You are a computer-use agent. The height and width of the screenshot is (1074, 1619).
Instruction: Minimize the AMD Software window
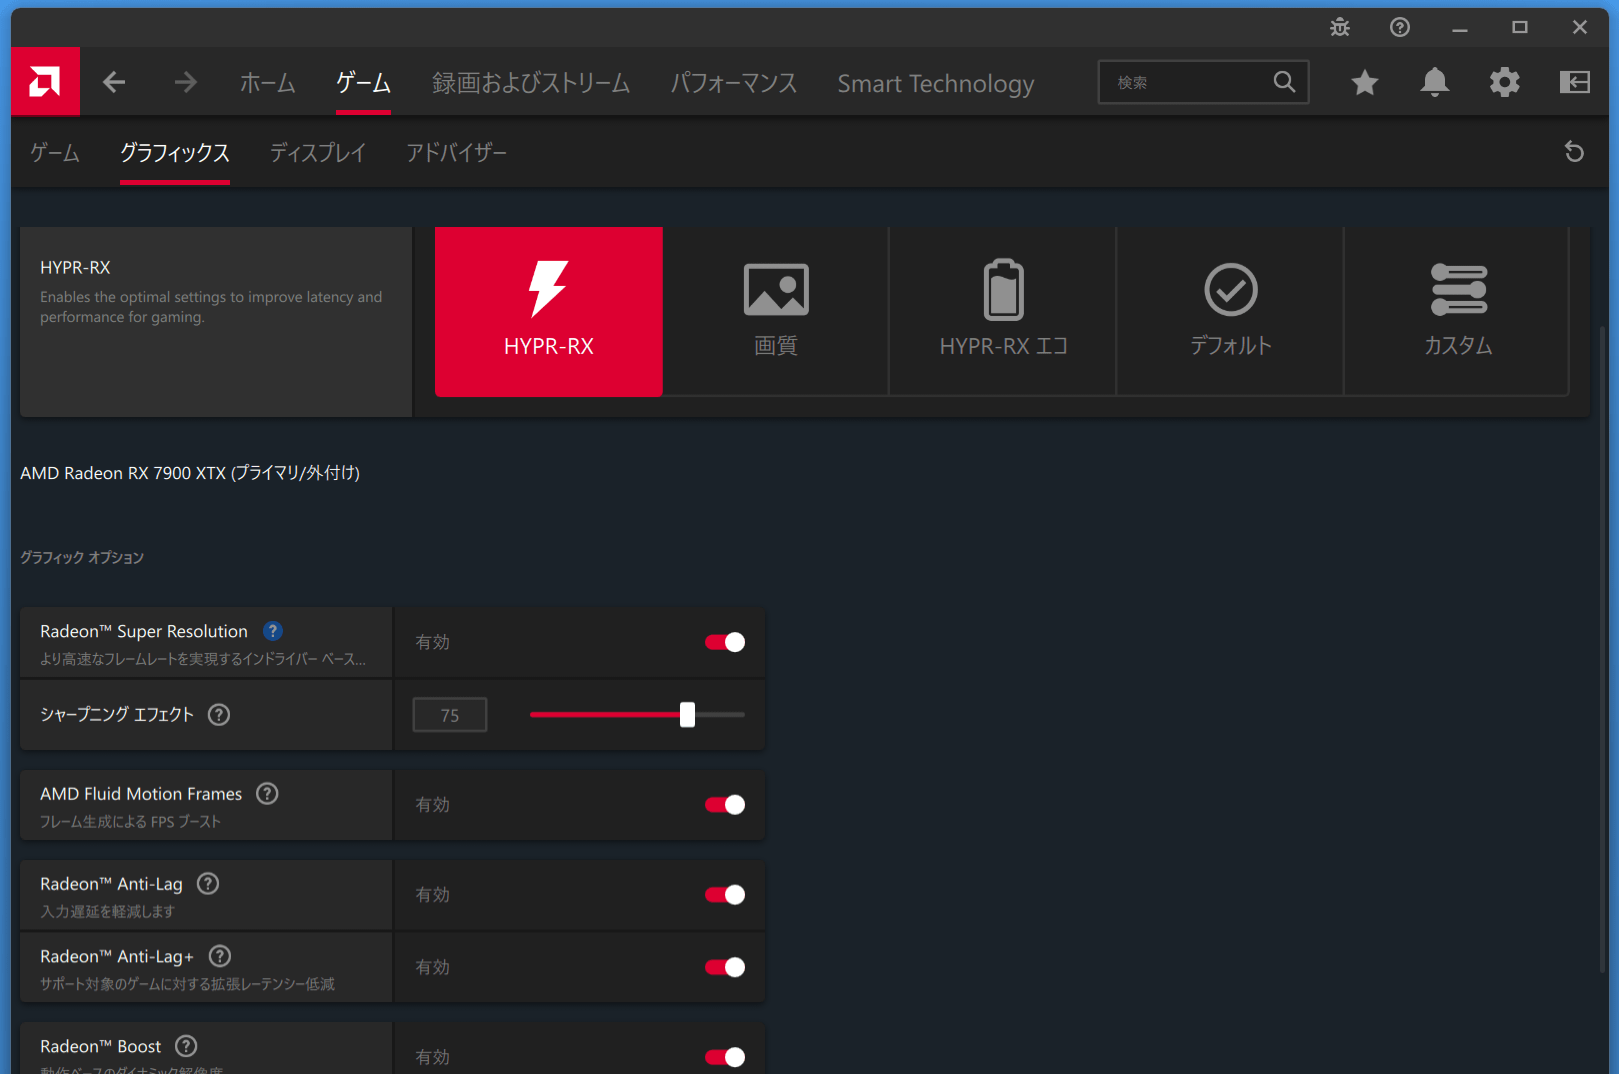1460,27
